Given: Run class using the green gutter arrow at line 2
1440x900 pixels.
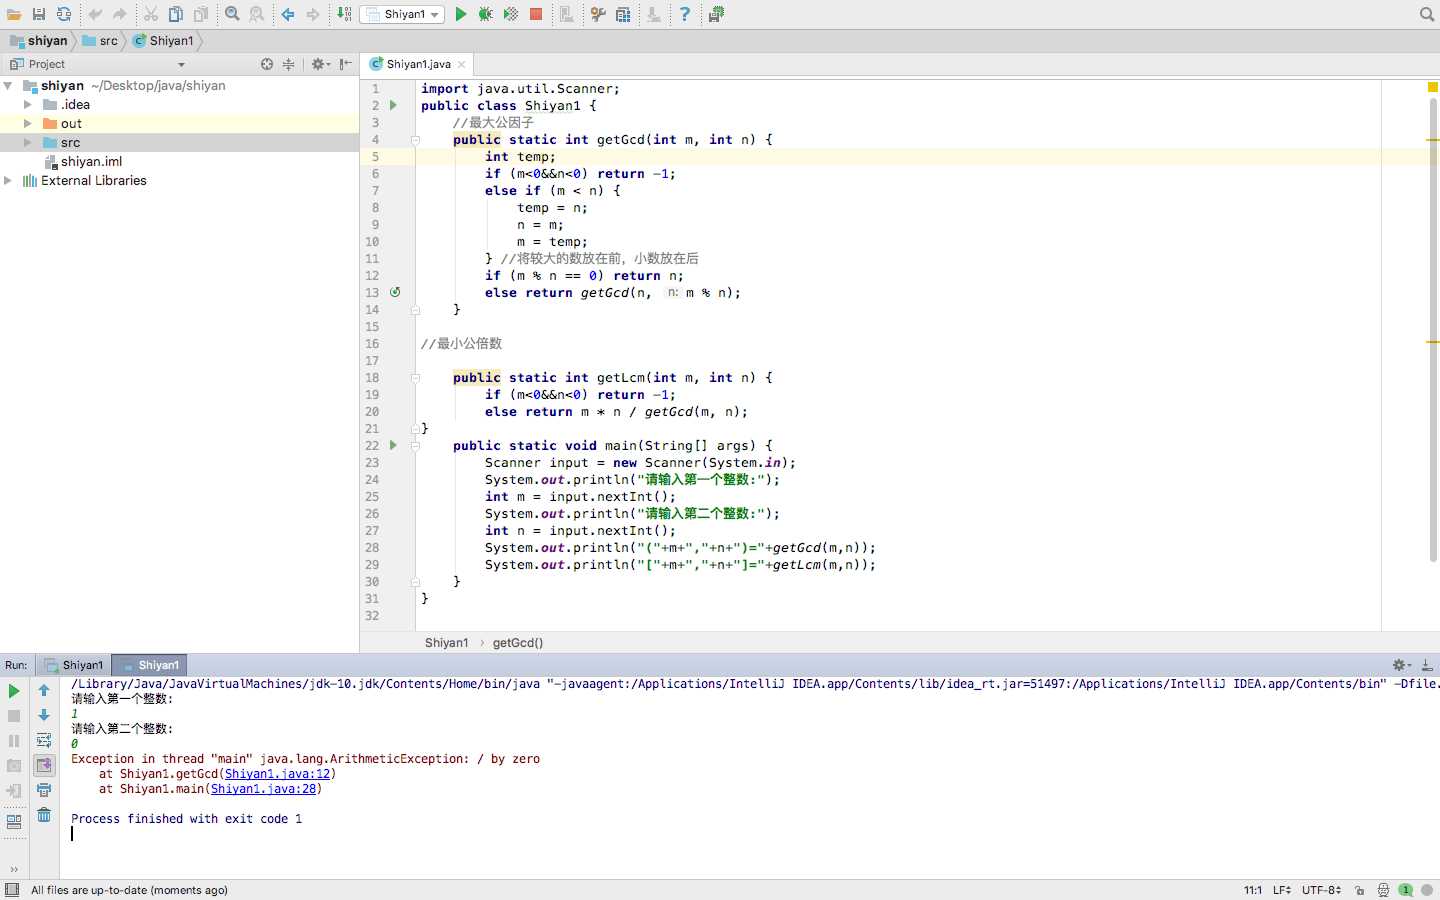Looking at the screenshot, I should coord(393,105).
